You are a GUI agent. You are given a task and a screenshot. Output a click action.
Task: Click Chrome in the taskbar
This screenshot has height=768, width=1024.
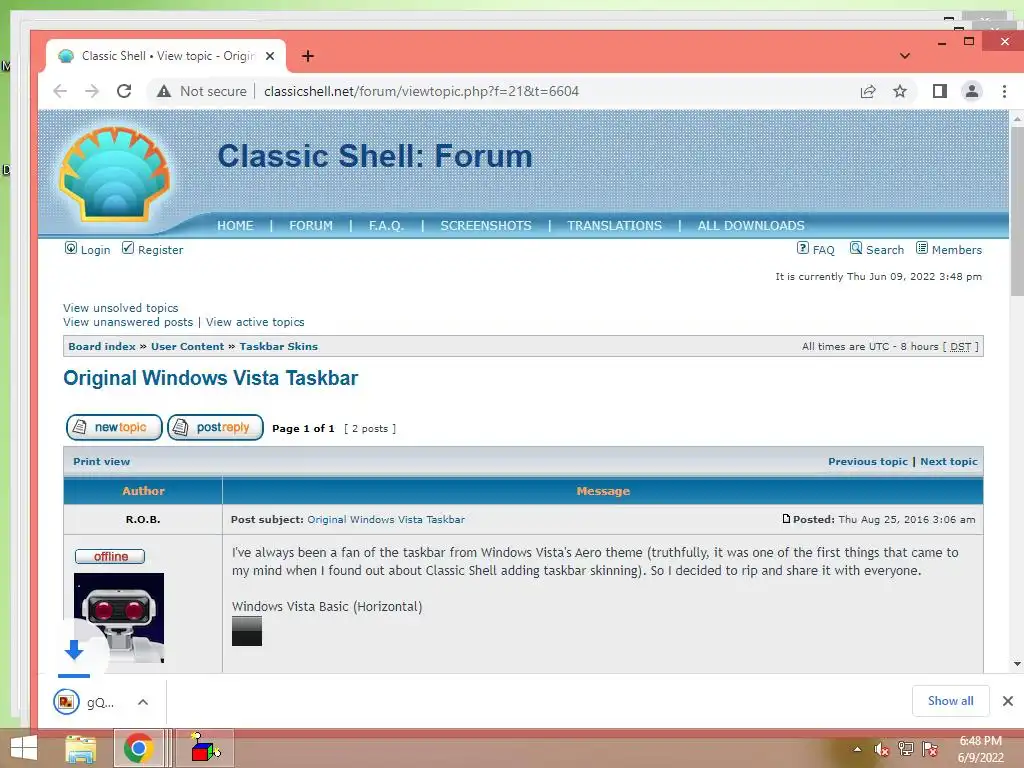138,748
